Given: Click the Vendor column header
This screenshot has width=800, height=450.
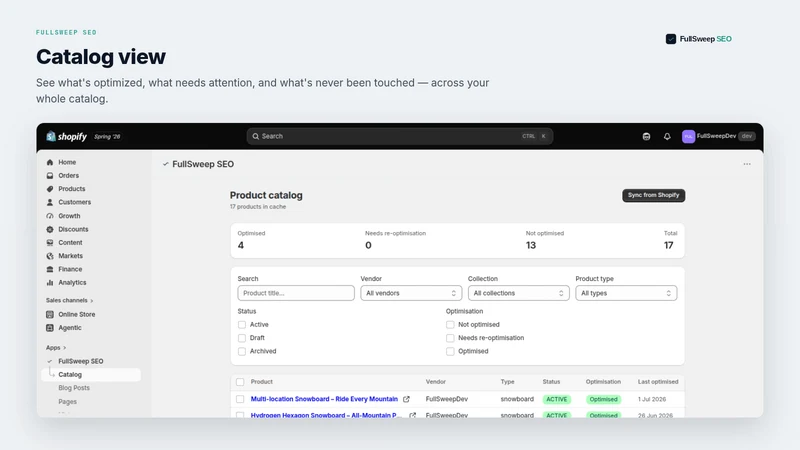Looking at the screenshot, I should pos(436,382).
